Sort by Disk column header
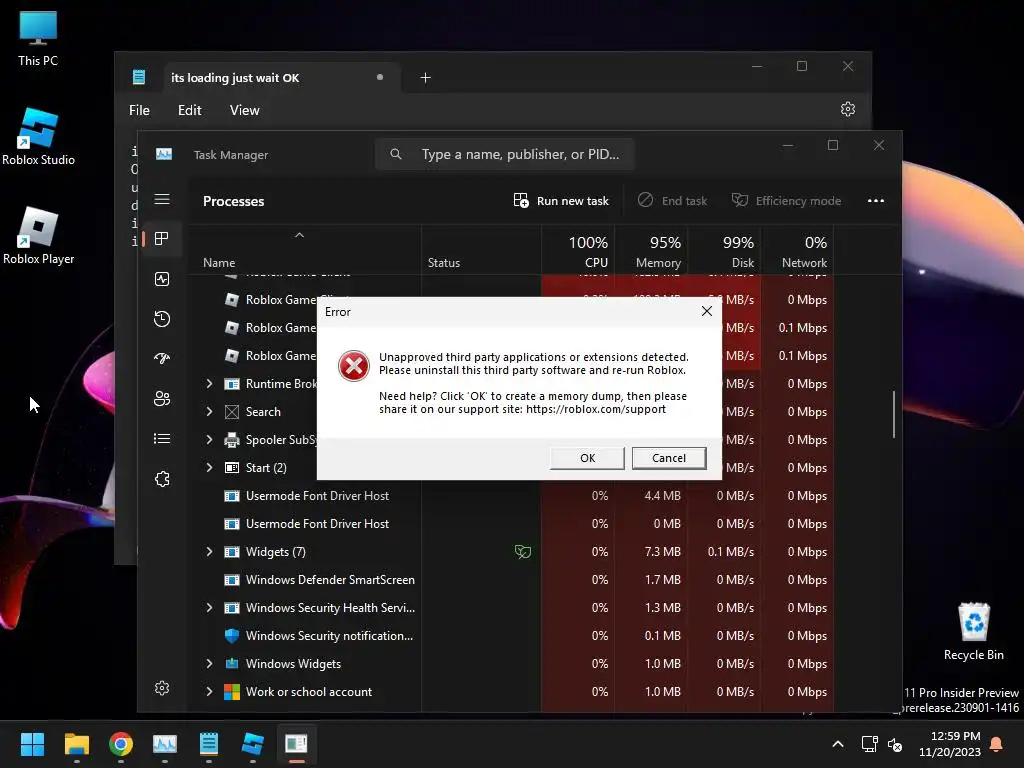Image resolution: width=1024 pixels, height=768 pixels. coord(724,251)
